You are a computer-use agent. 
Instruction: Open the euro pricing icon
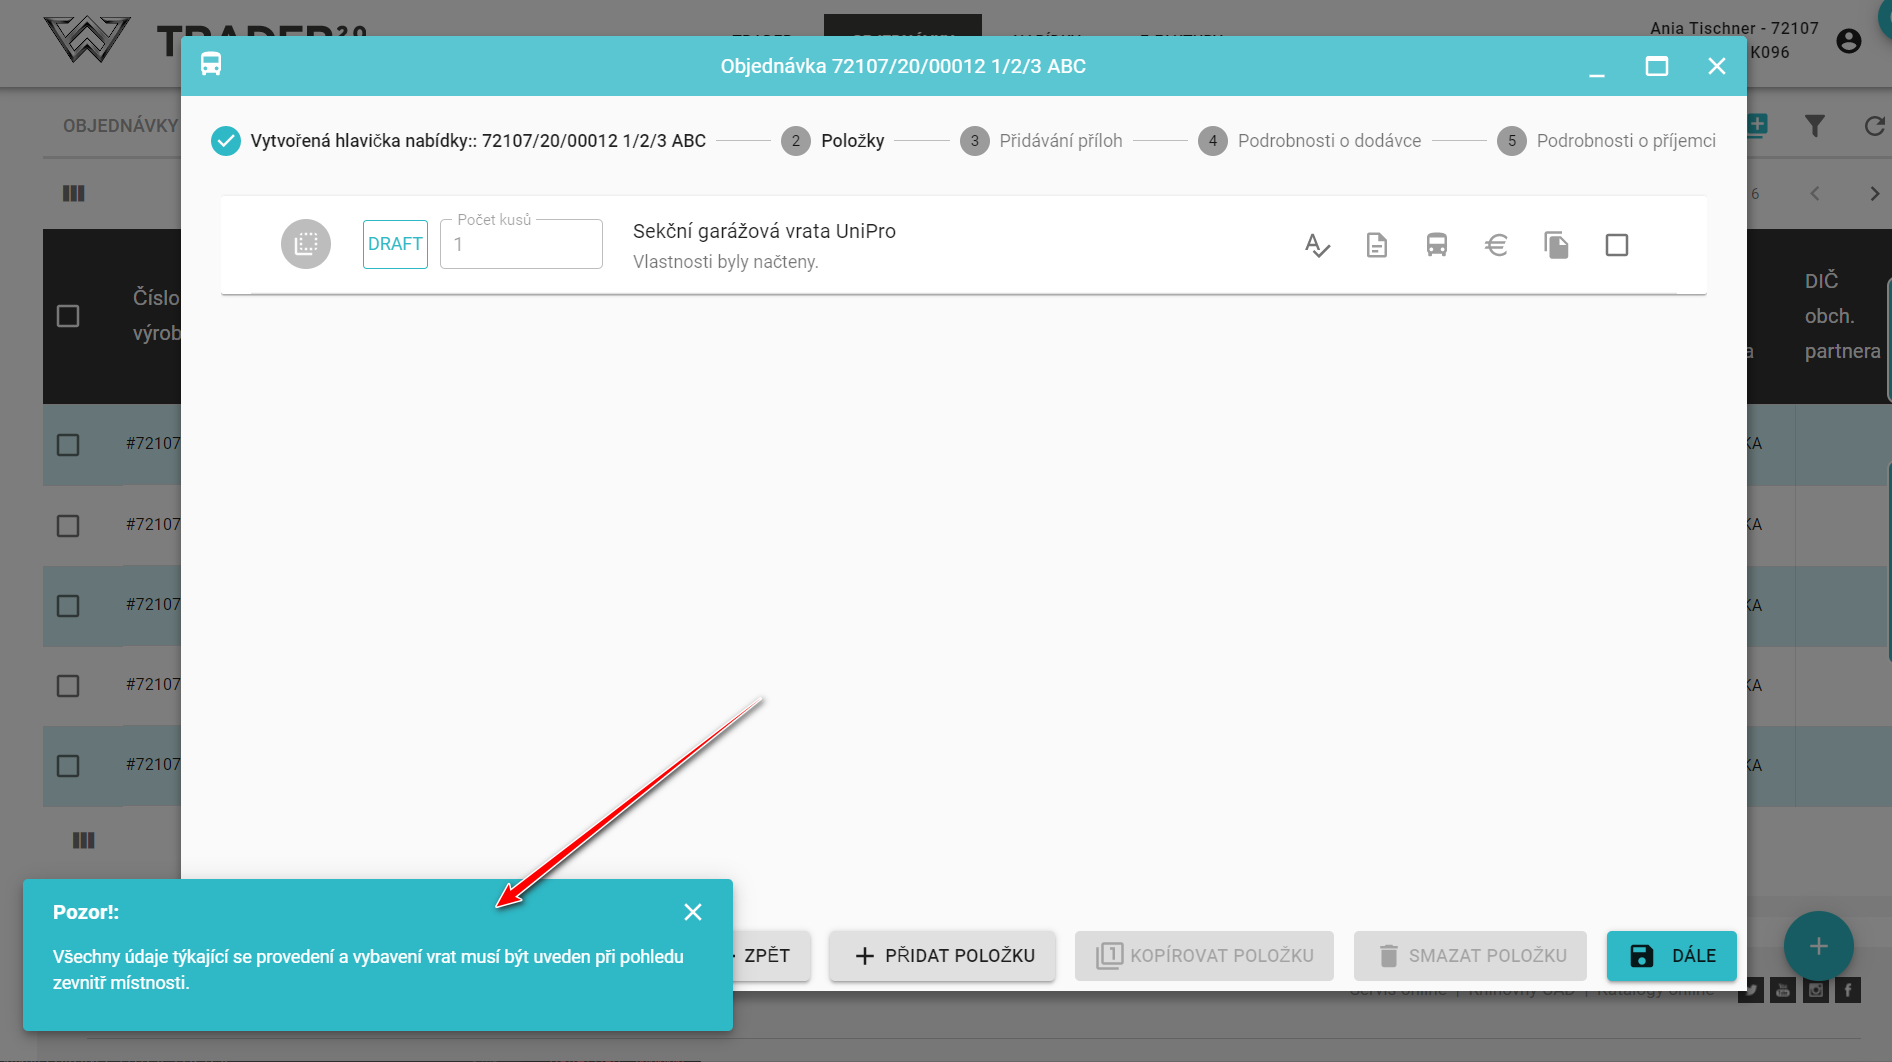[x=1496, y=245]
